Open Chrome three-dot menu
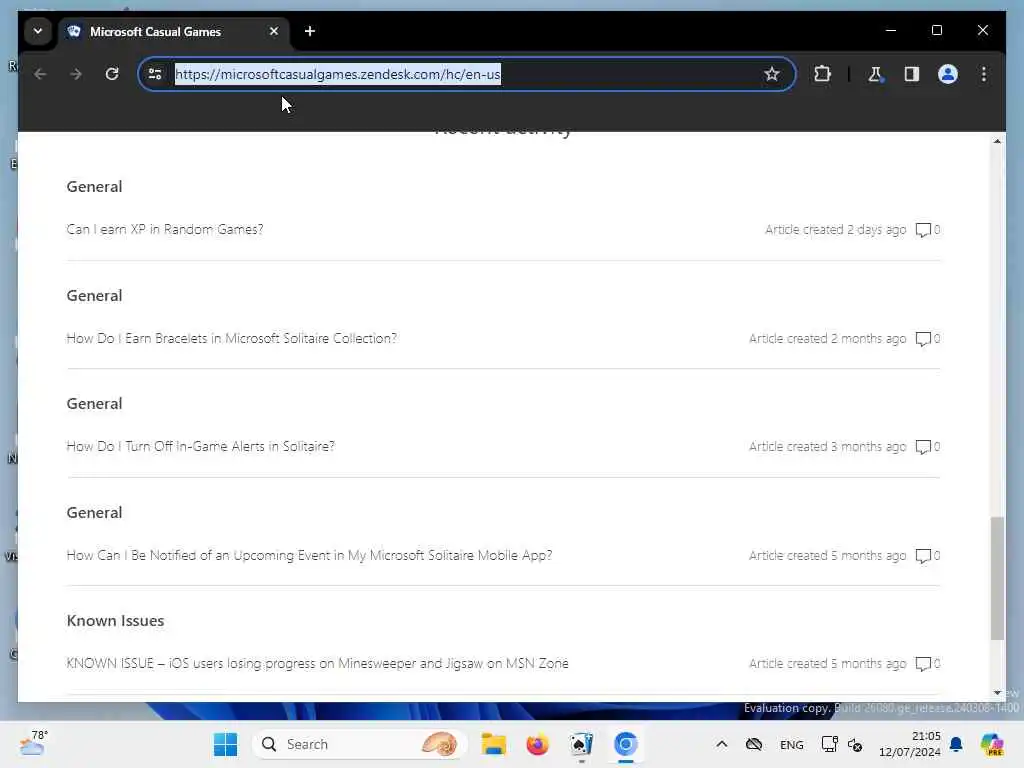Image resolution: width=1024 pixels, height=768 pixels. (984, 74)
